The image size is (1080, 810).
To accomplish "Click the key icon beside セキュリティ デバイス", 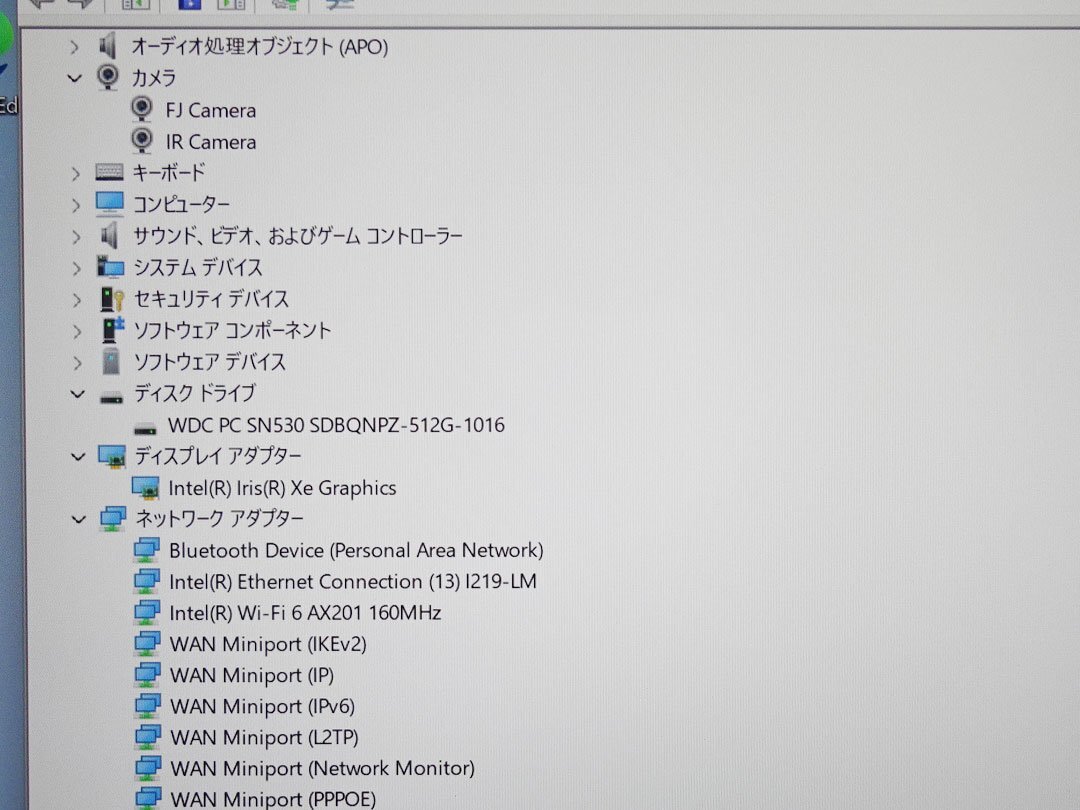I will coord(112,299).
